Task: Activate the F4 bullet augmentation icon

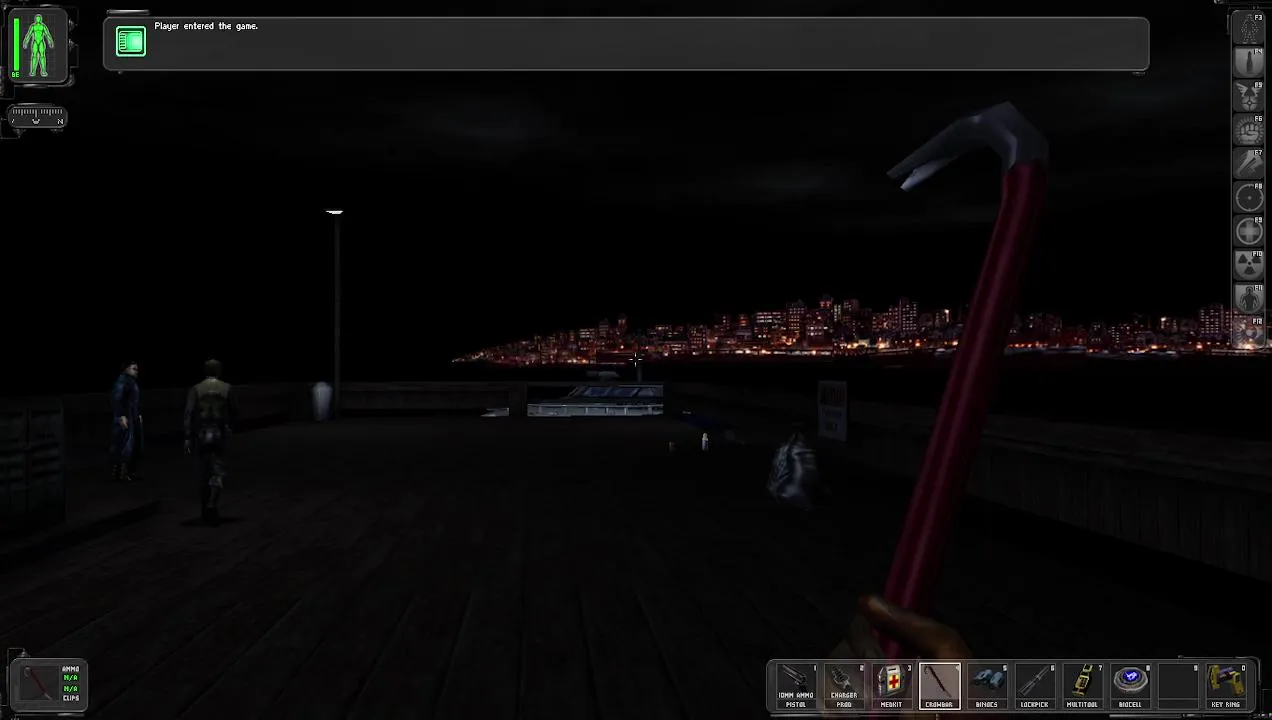Action: [1250, 62]
